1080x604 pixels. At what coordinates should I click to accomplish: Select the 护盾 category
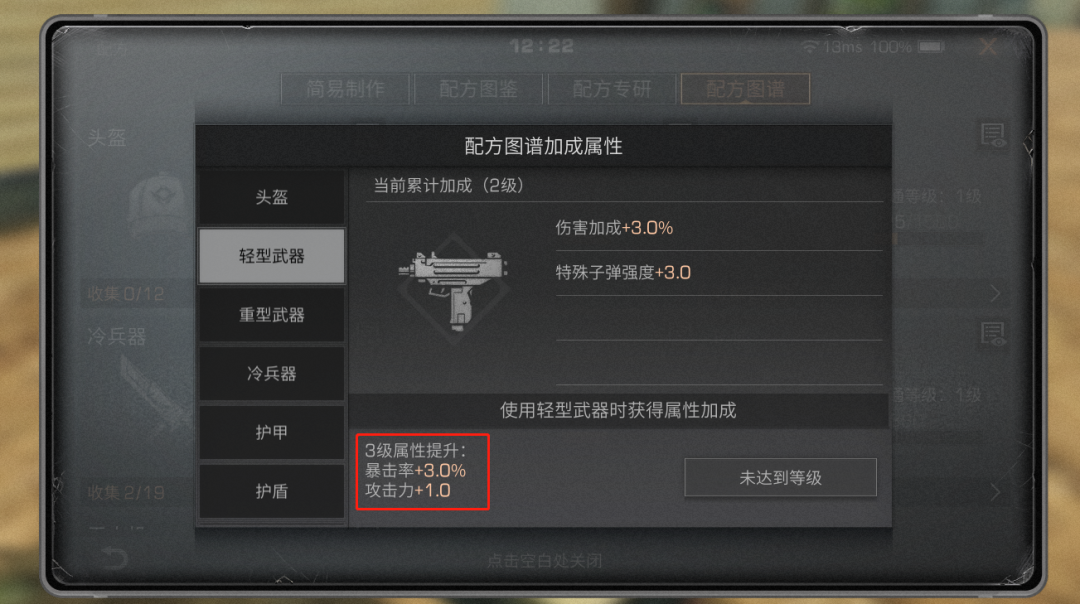[271, 491]
